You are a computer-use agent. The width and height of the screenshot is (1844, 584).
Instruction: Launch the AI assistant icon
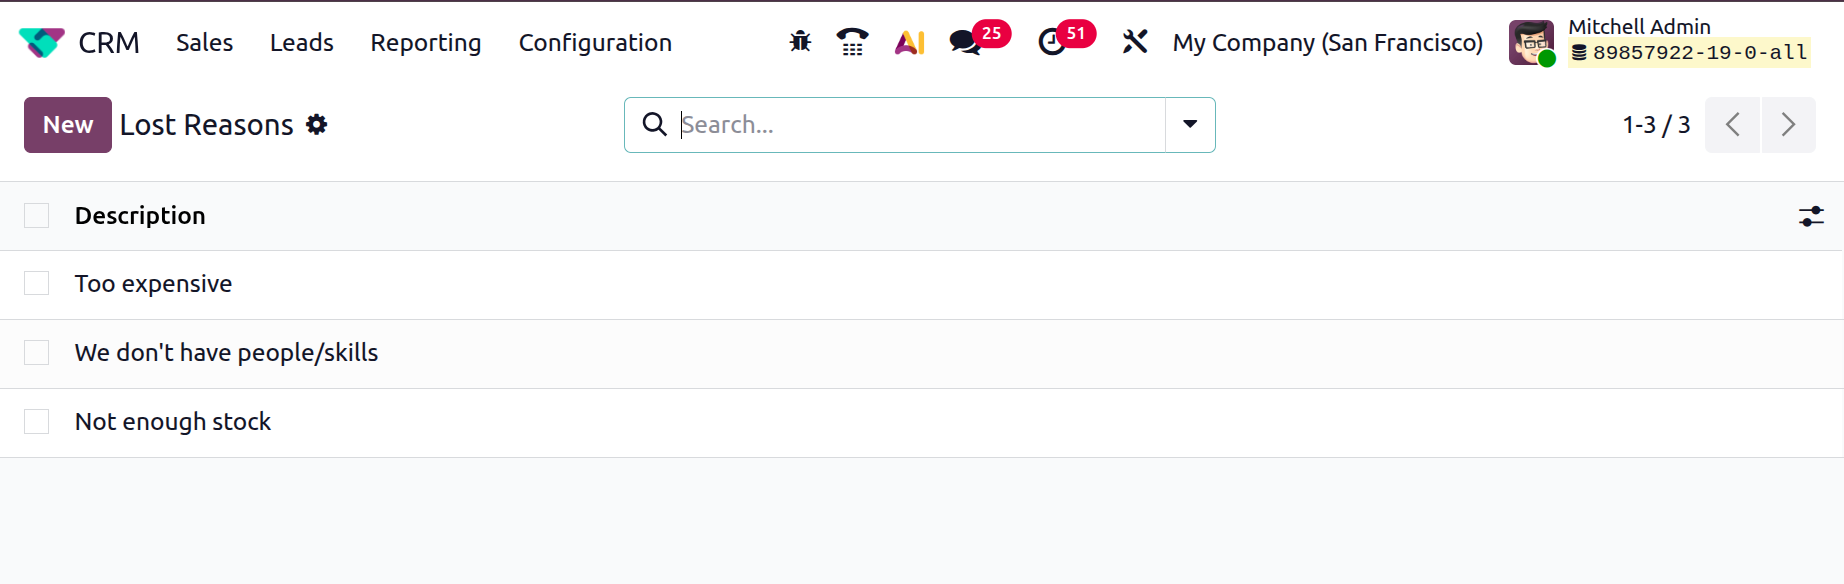909,42
